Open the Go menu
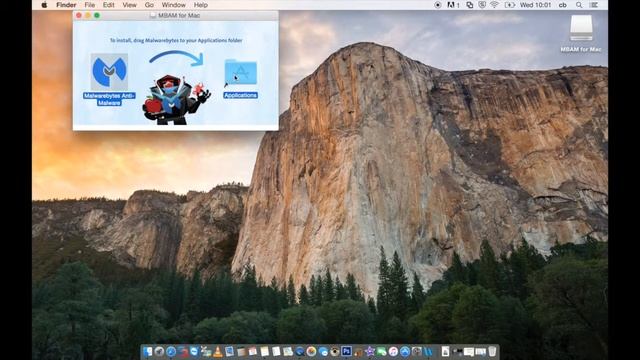Viewport: 640px width, 360px height. [x=149, y=5]
